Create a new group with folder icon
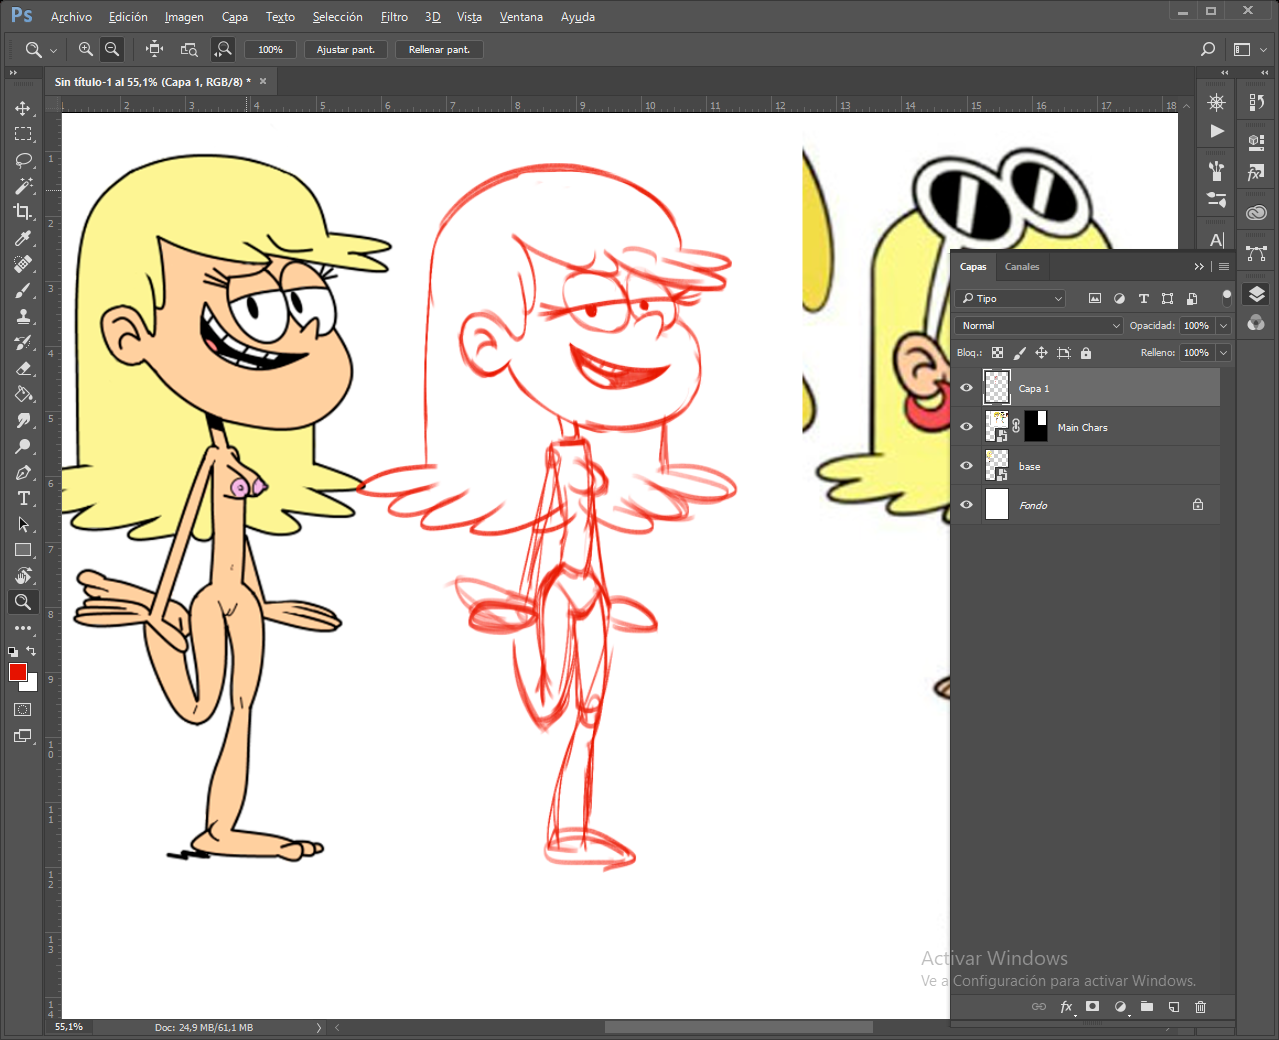 (1147, 1007)
